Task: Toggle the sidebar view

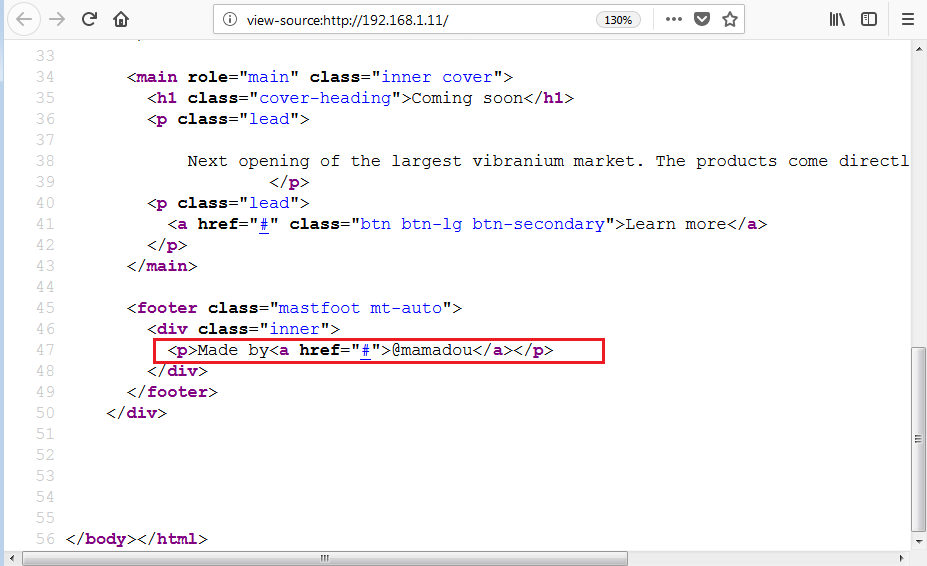Action: coord(869,19)
